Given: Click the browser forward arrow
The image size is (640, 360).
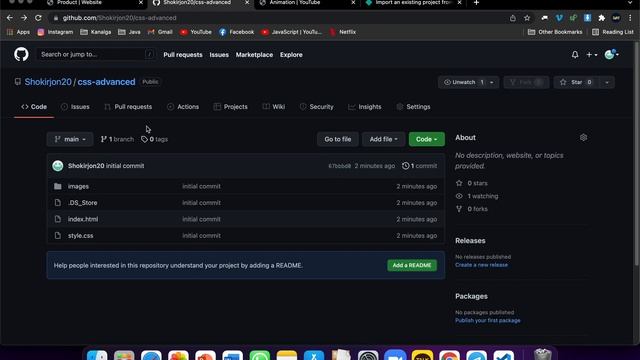Looking at the screenshot, I should (24, 18).
